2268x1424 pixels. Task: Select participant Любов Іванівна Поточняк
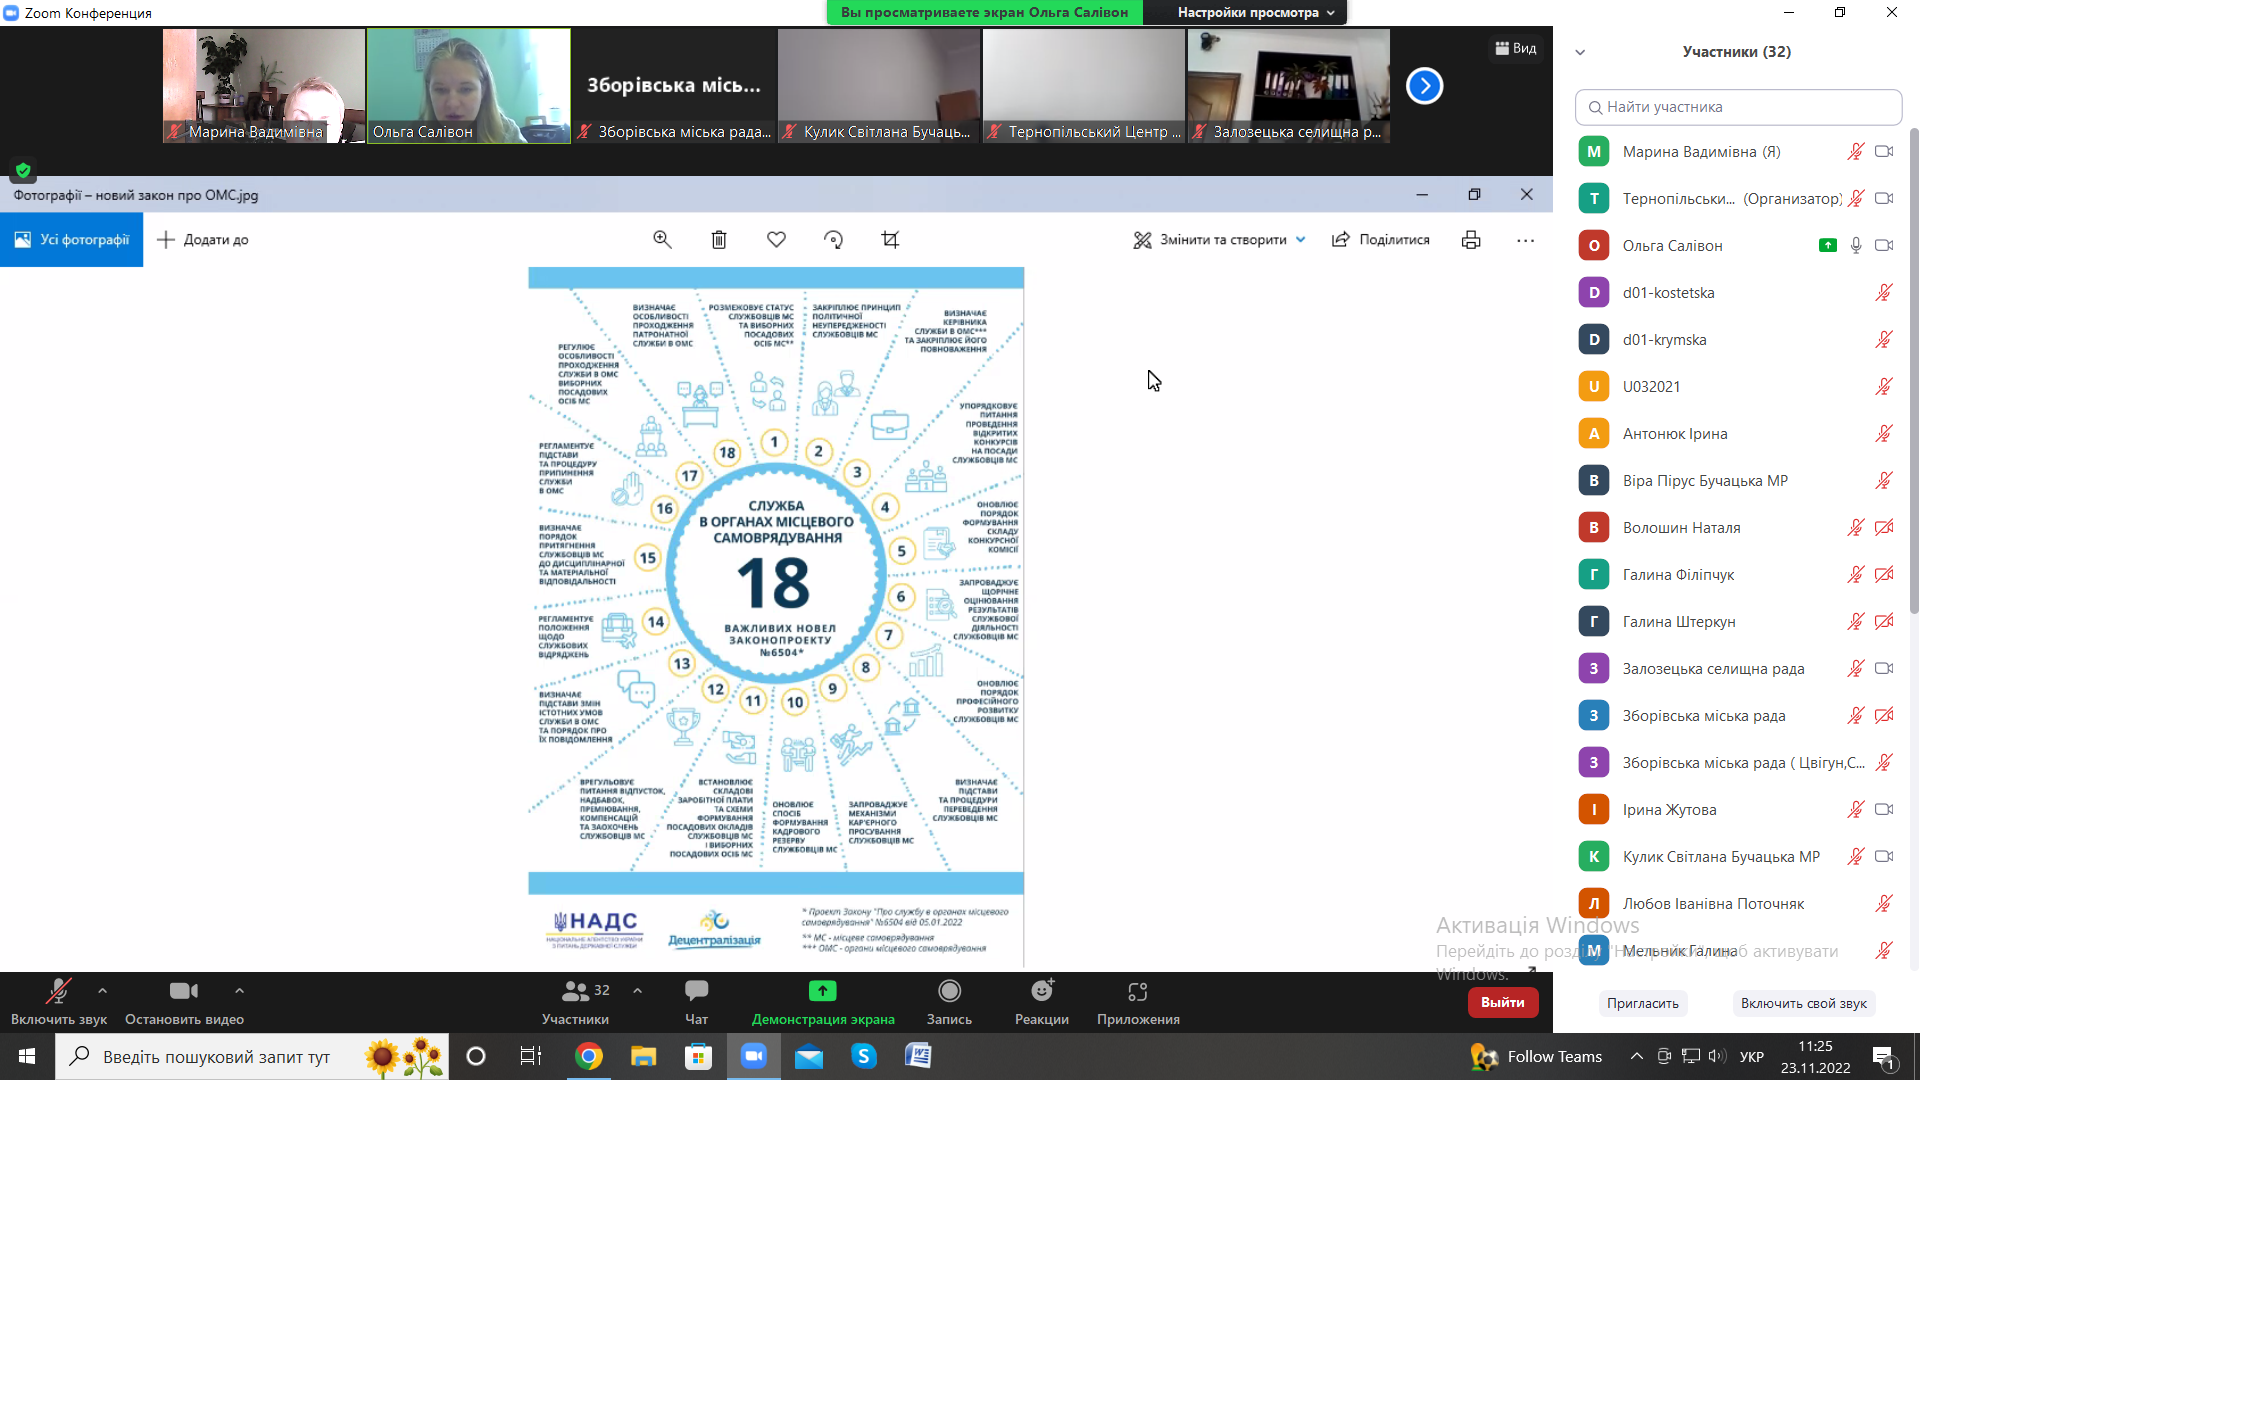(1738, 904)
